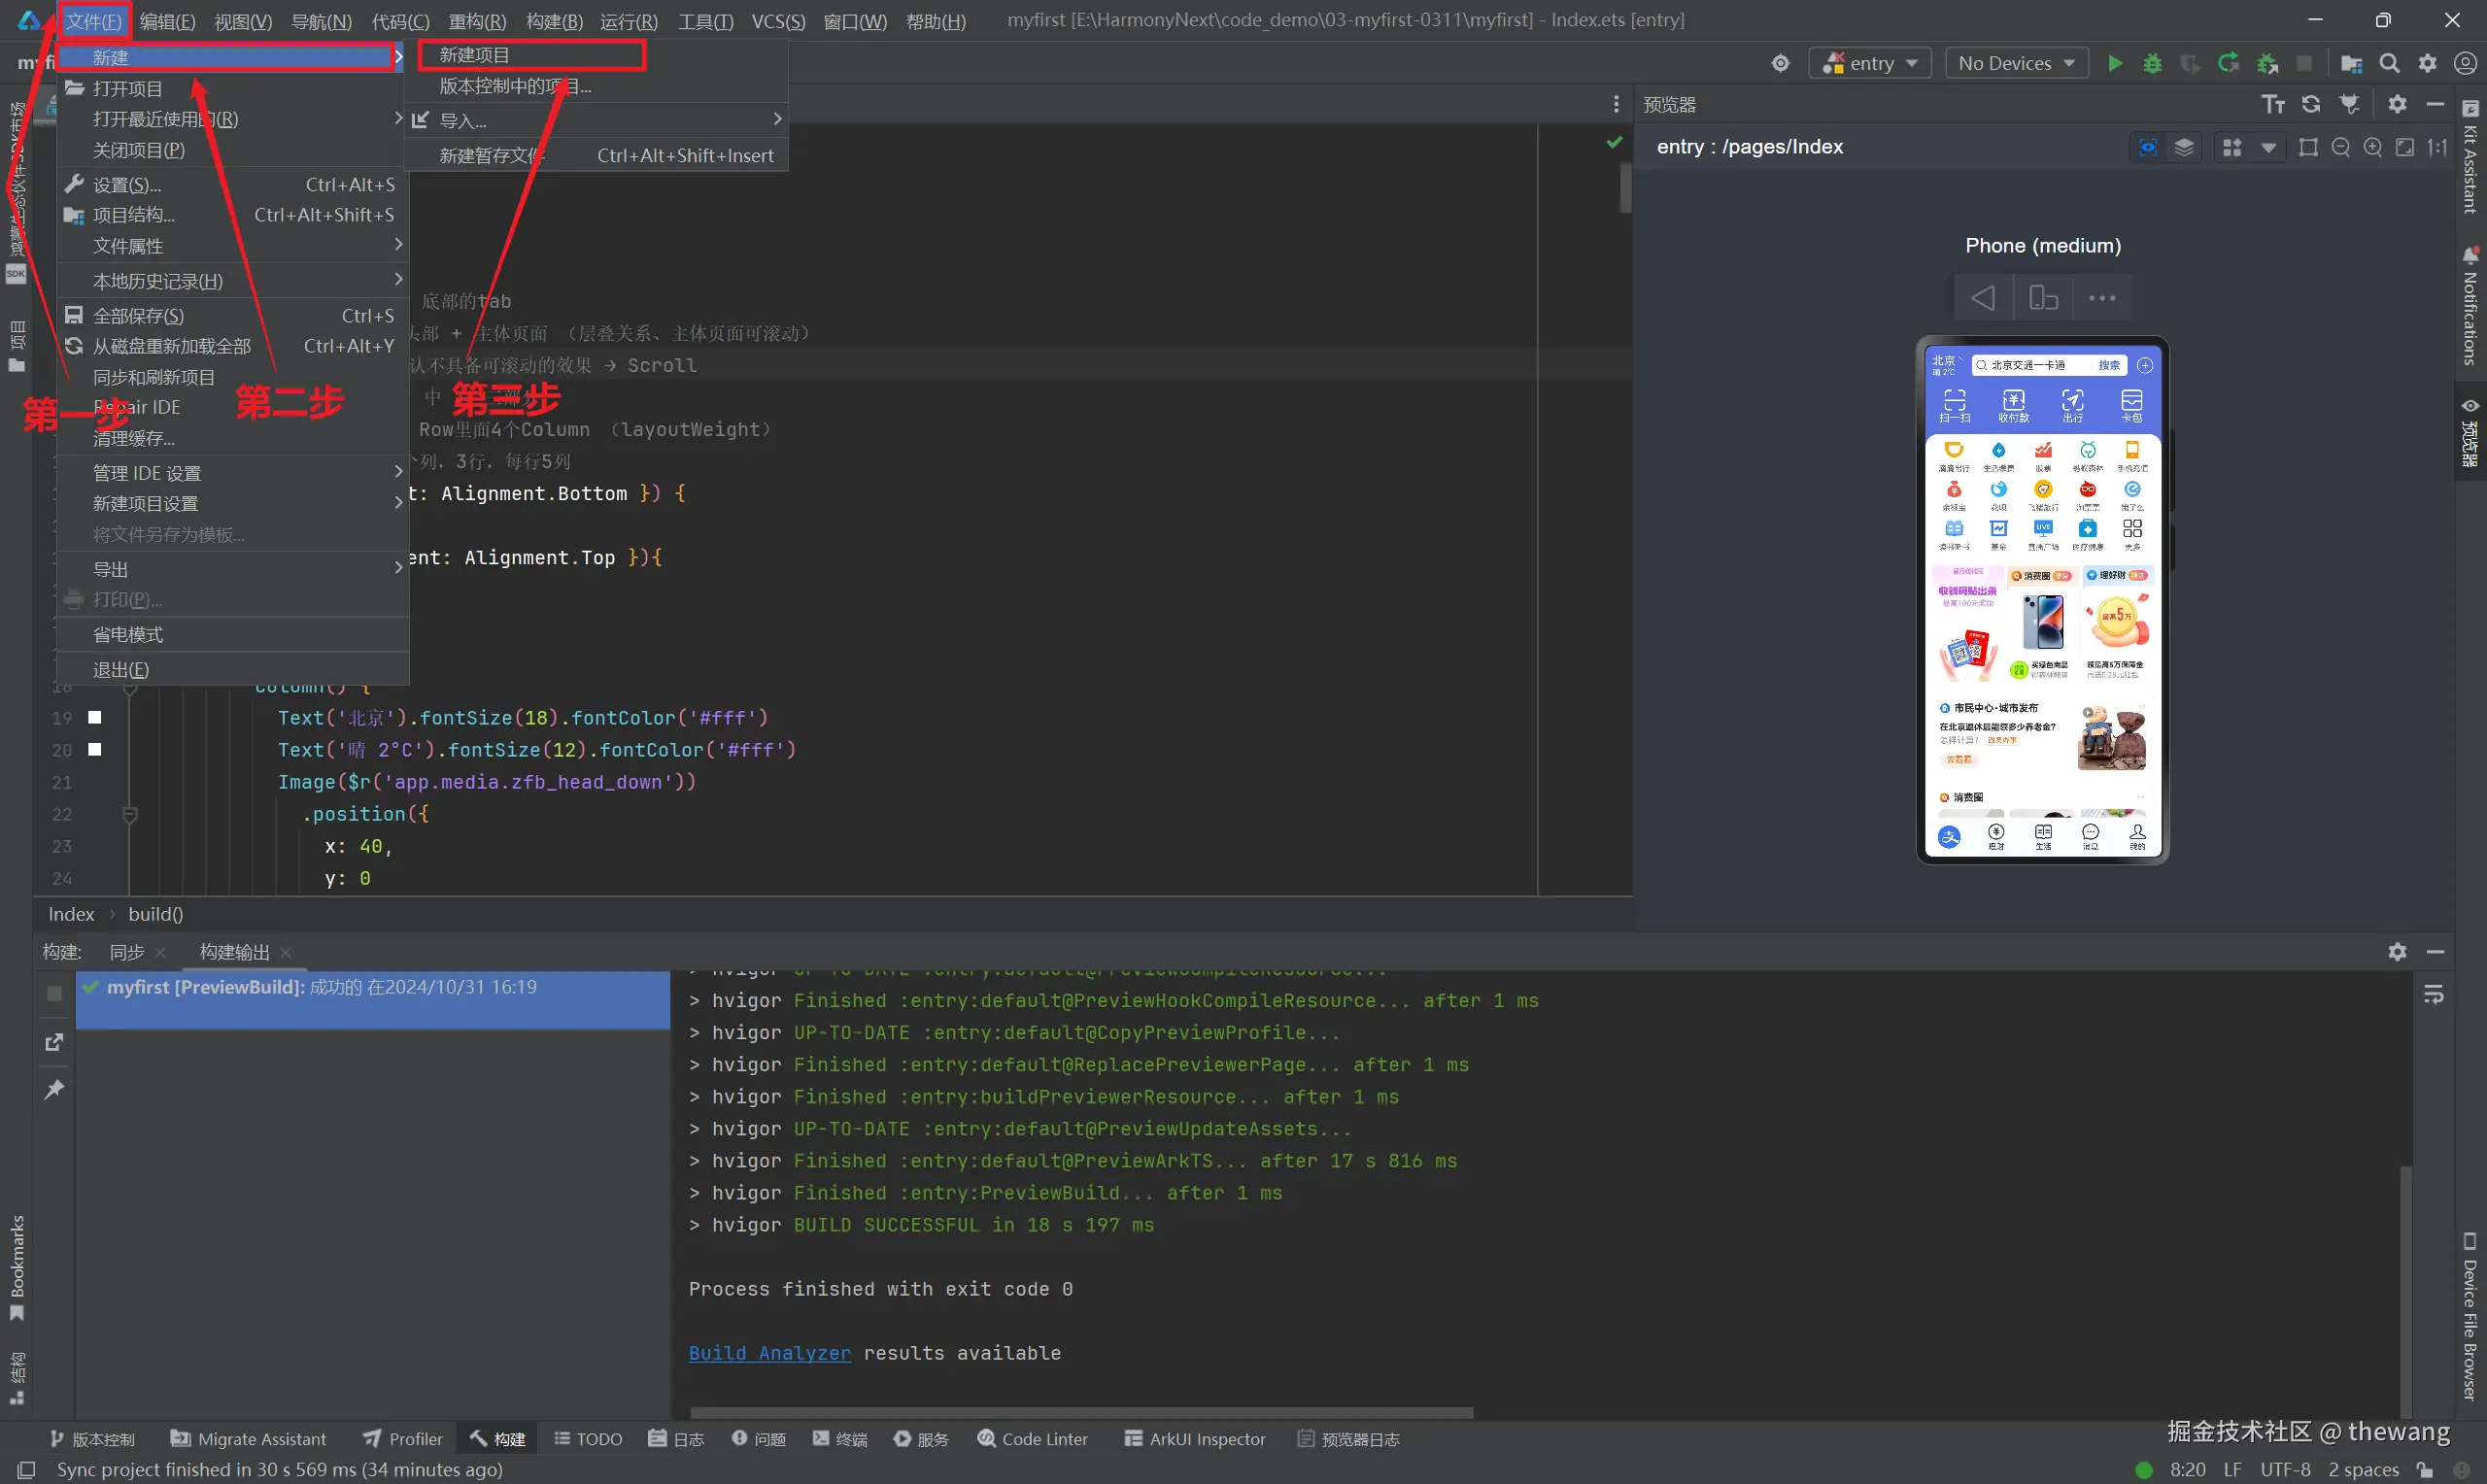
Task: Open the 构建(B) menu
Action: pos(553,21)
